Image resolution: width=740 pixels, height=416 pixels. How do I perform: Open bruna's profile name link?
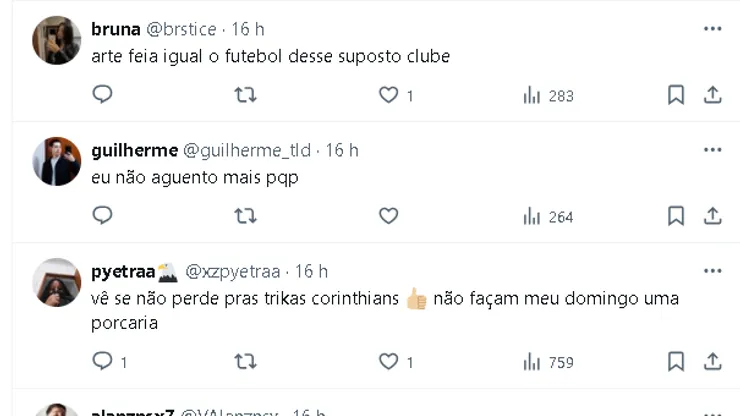115,29
